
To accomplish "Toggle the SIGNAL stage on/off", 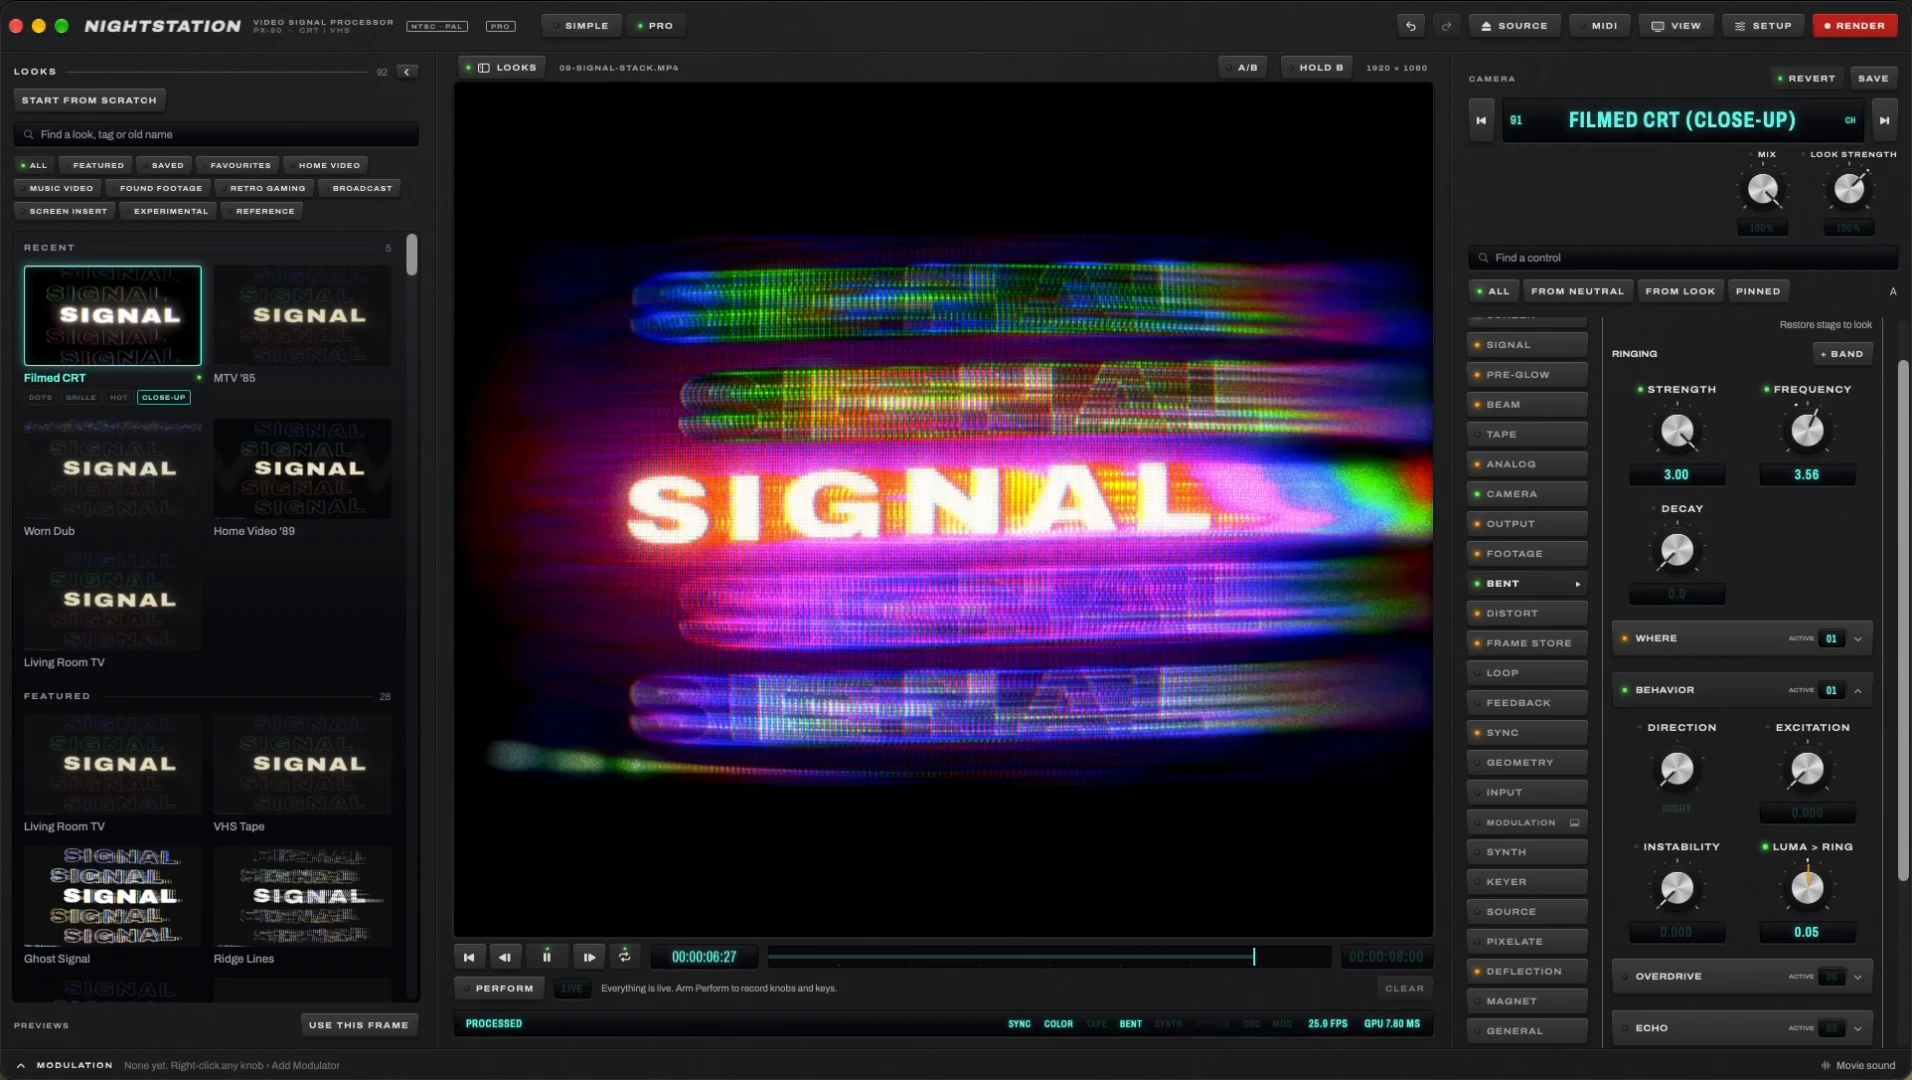I will tap(1477, 345).
